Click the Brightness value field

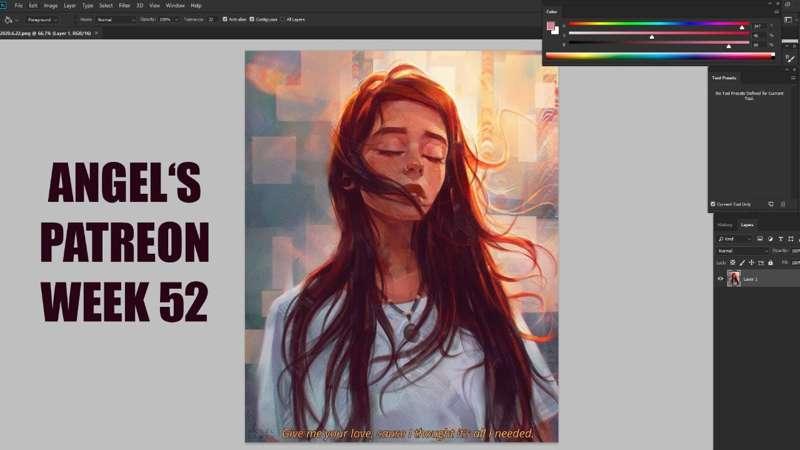(x=758, y=45)
